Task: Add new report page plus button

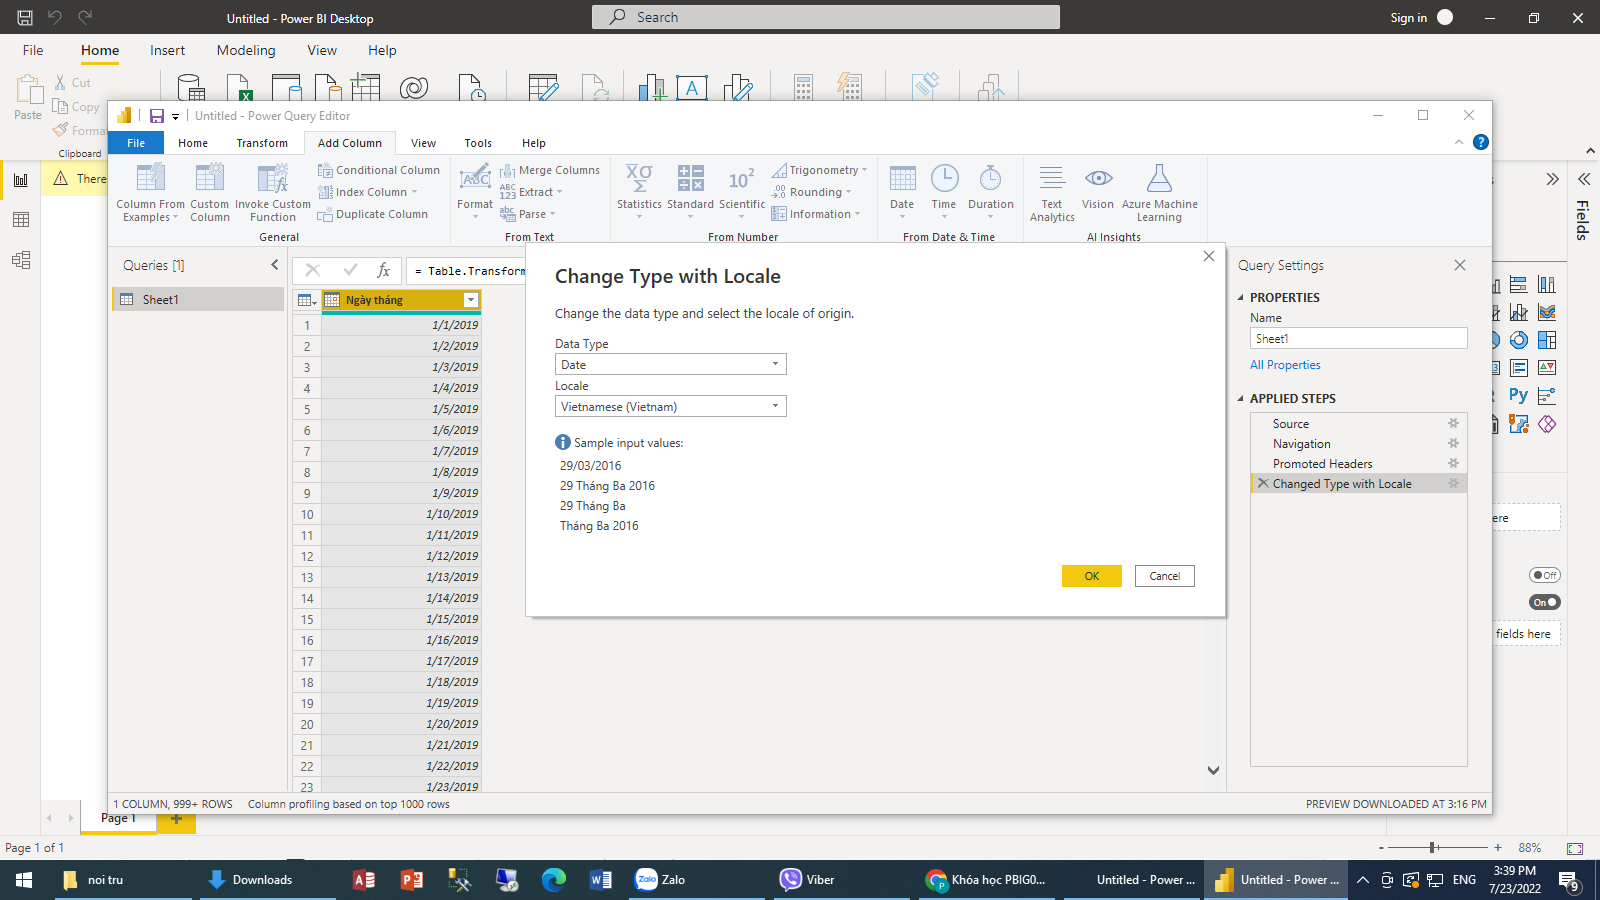Action: click(x=176, y=819)
